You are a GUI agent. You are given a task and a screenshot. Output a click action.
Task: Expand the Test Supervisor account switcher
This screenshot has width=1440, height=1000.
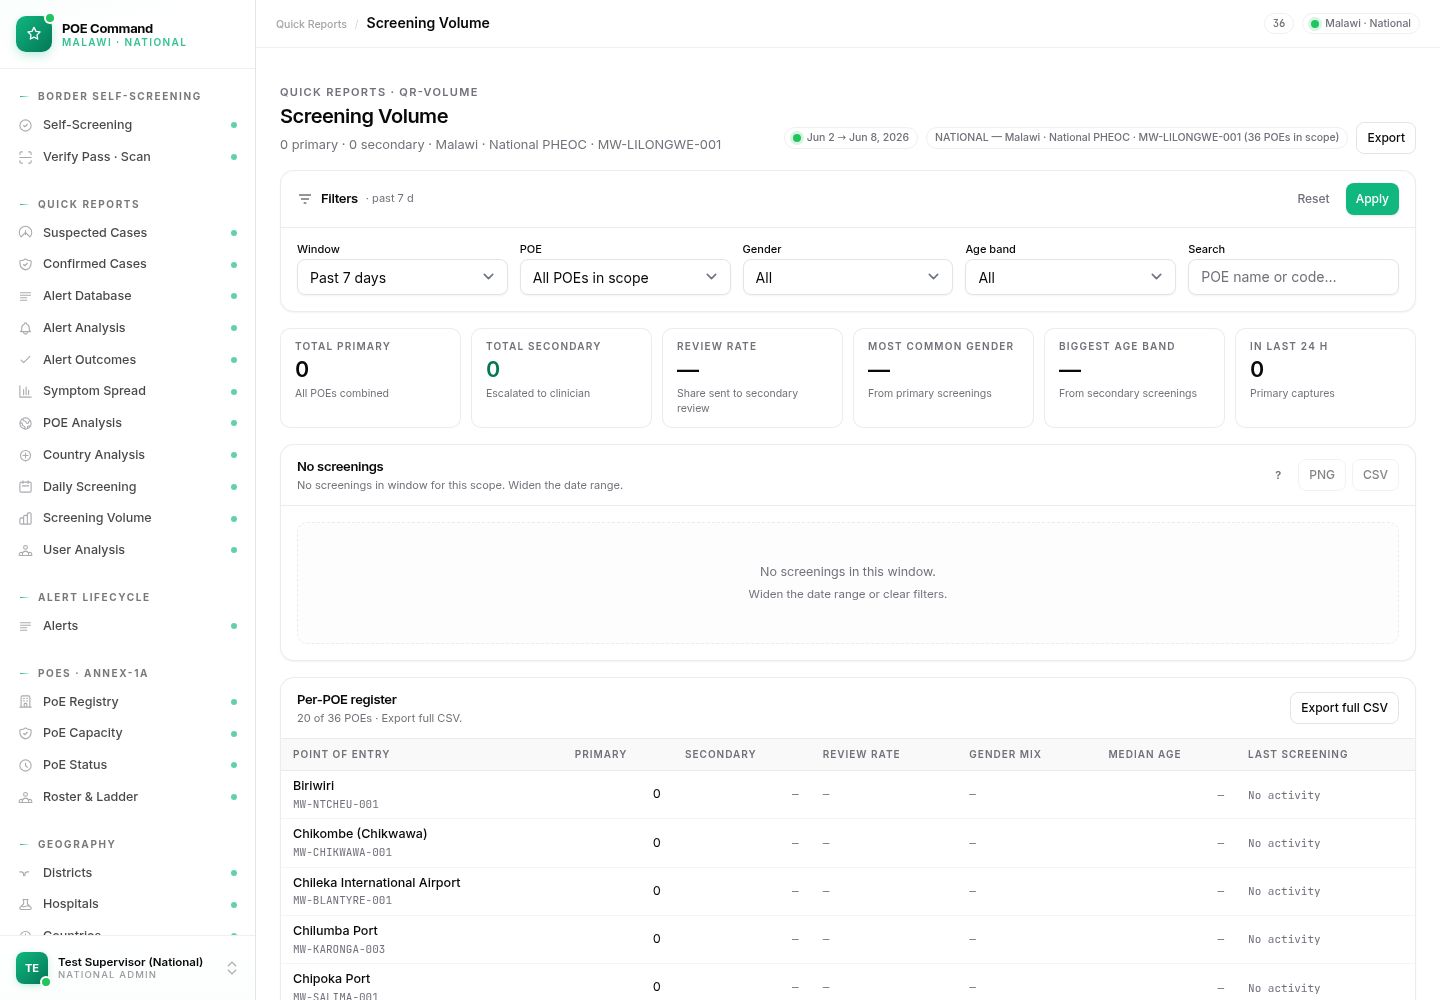[x=232, y=968]
